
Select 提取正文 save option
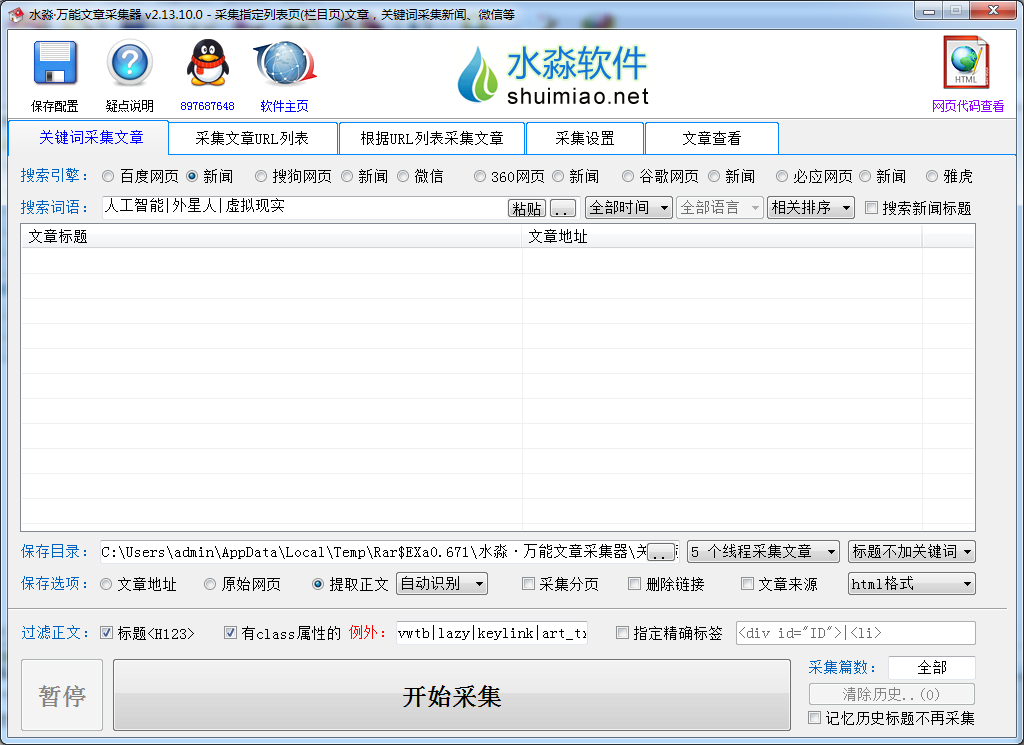(318, 584)
